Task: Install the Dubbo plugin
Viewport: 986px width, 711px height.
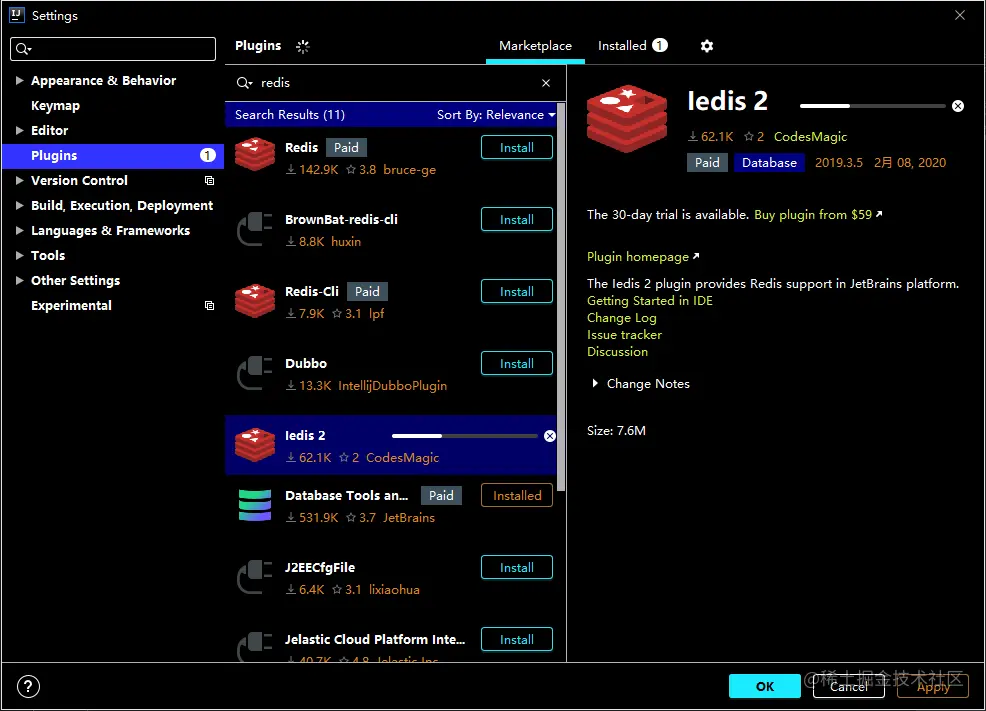Action: coord(517,363)
